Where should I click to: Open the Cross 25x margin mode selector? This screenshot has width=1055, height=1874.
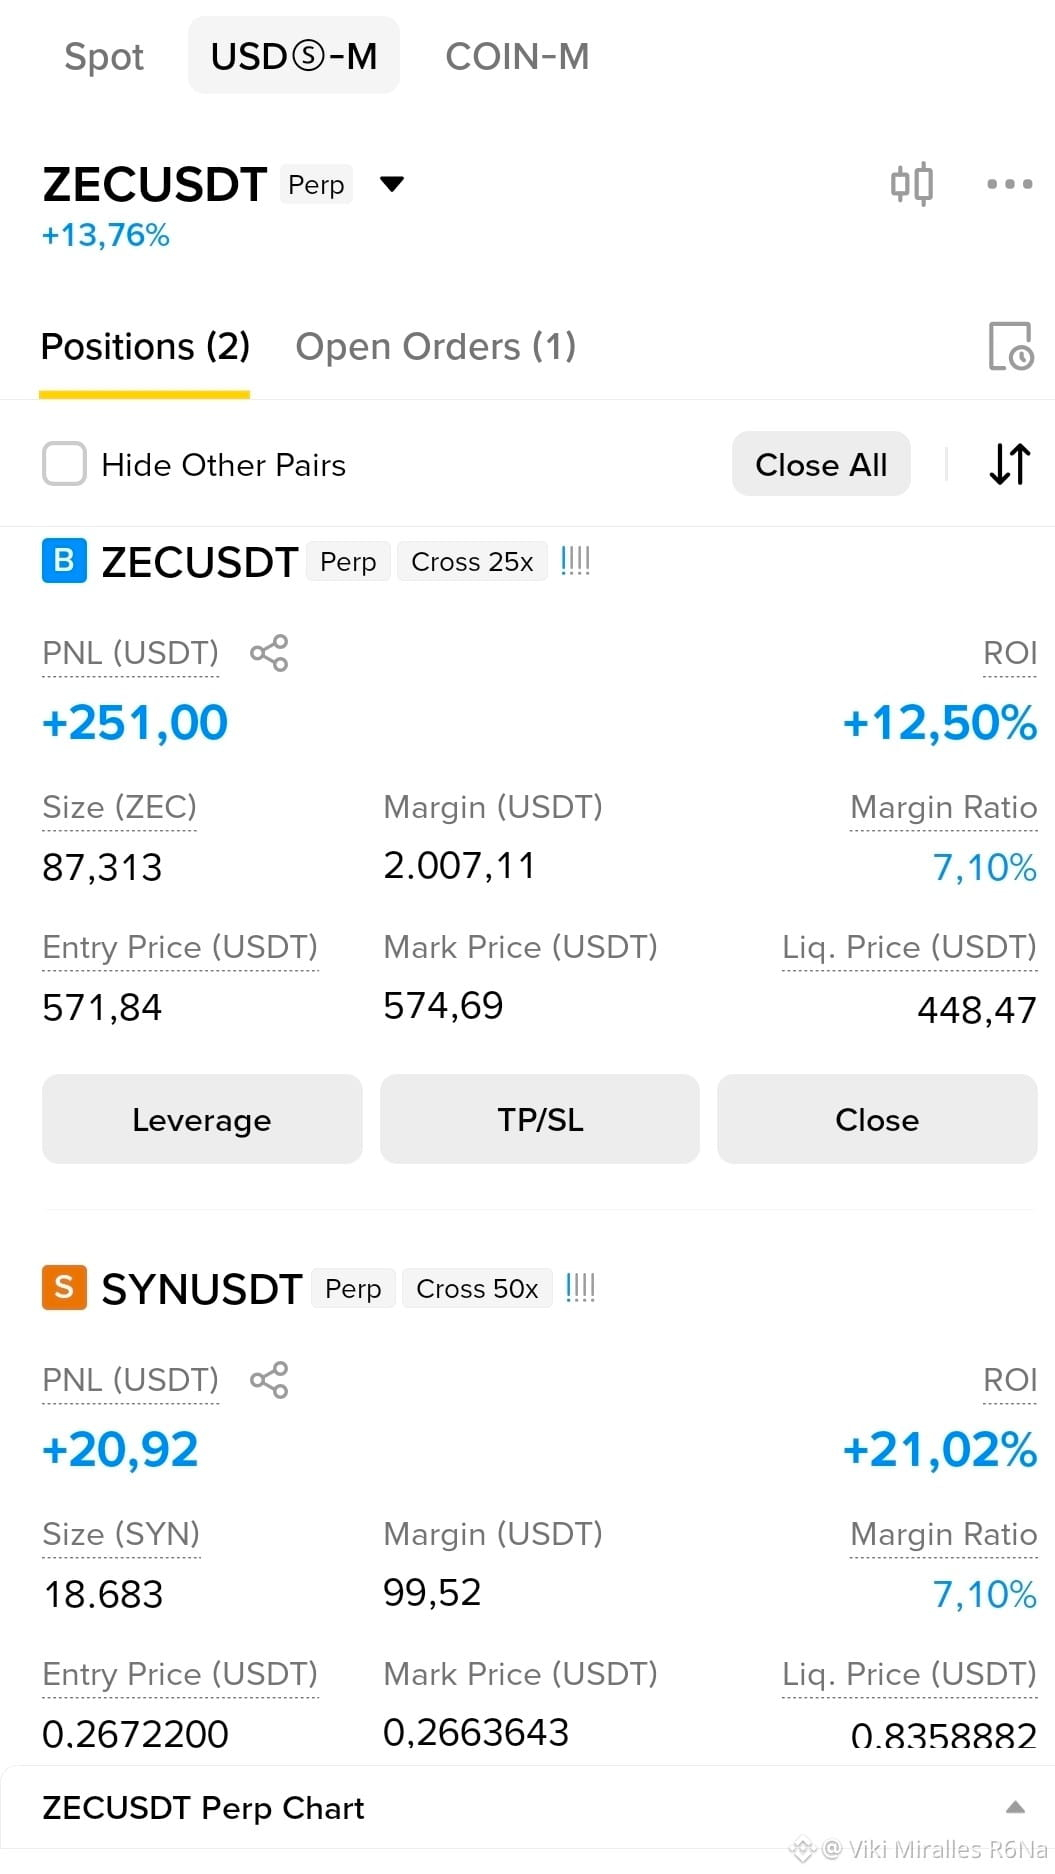click(x=472, y=562)
